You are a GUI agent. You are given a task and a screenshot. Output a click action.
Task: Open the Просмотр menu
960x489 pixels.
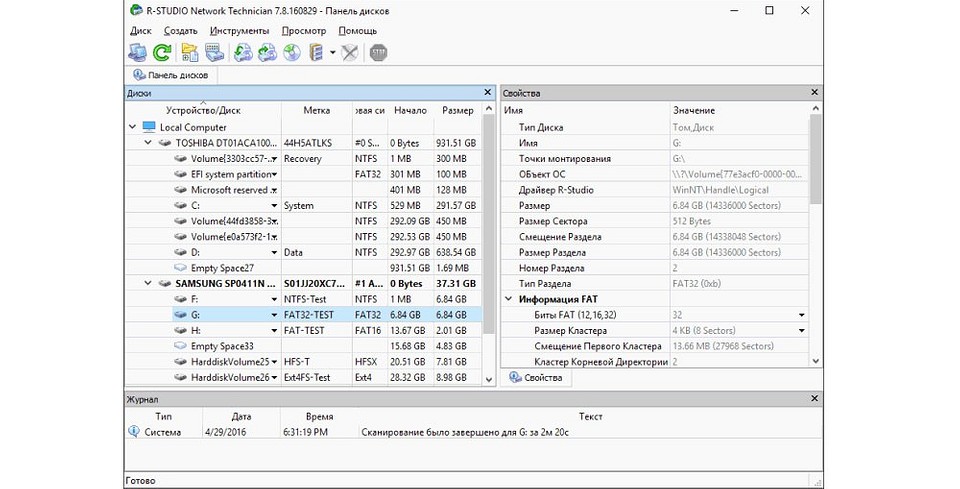click(x=303, y=31)
